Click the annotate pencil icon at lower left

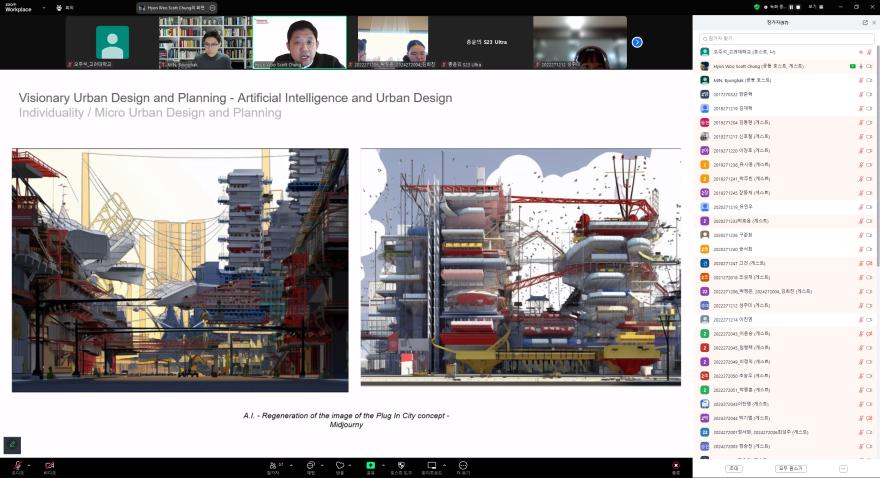[x=12, y=445]
